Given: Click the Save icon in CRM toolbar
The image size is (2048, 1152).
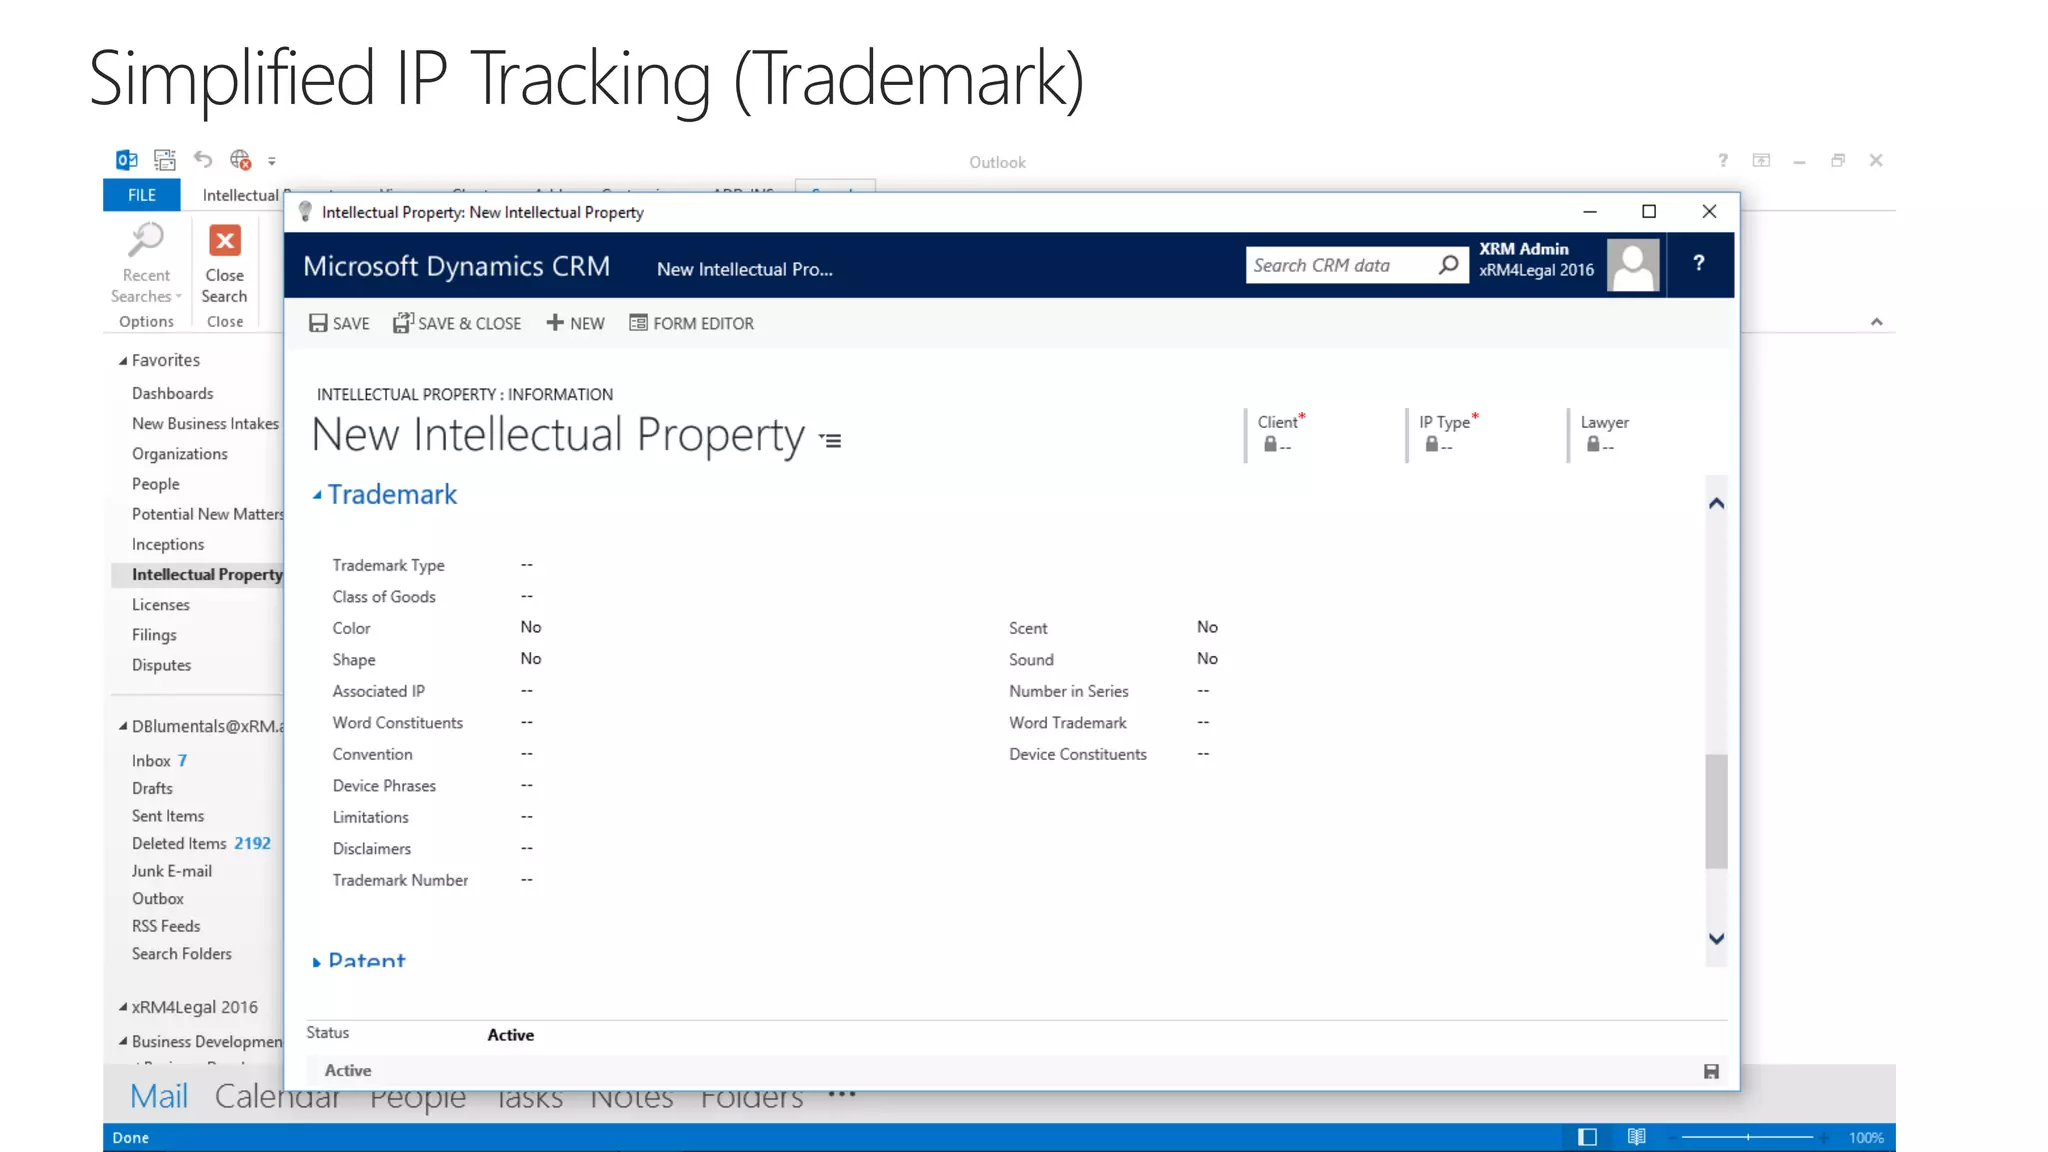Looking at the screenshot, I should pos(318,323).
